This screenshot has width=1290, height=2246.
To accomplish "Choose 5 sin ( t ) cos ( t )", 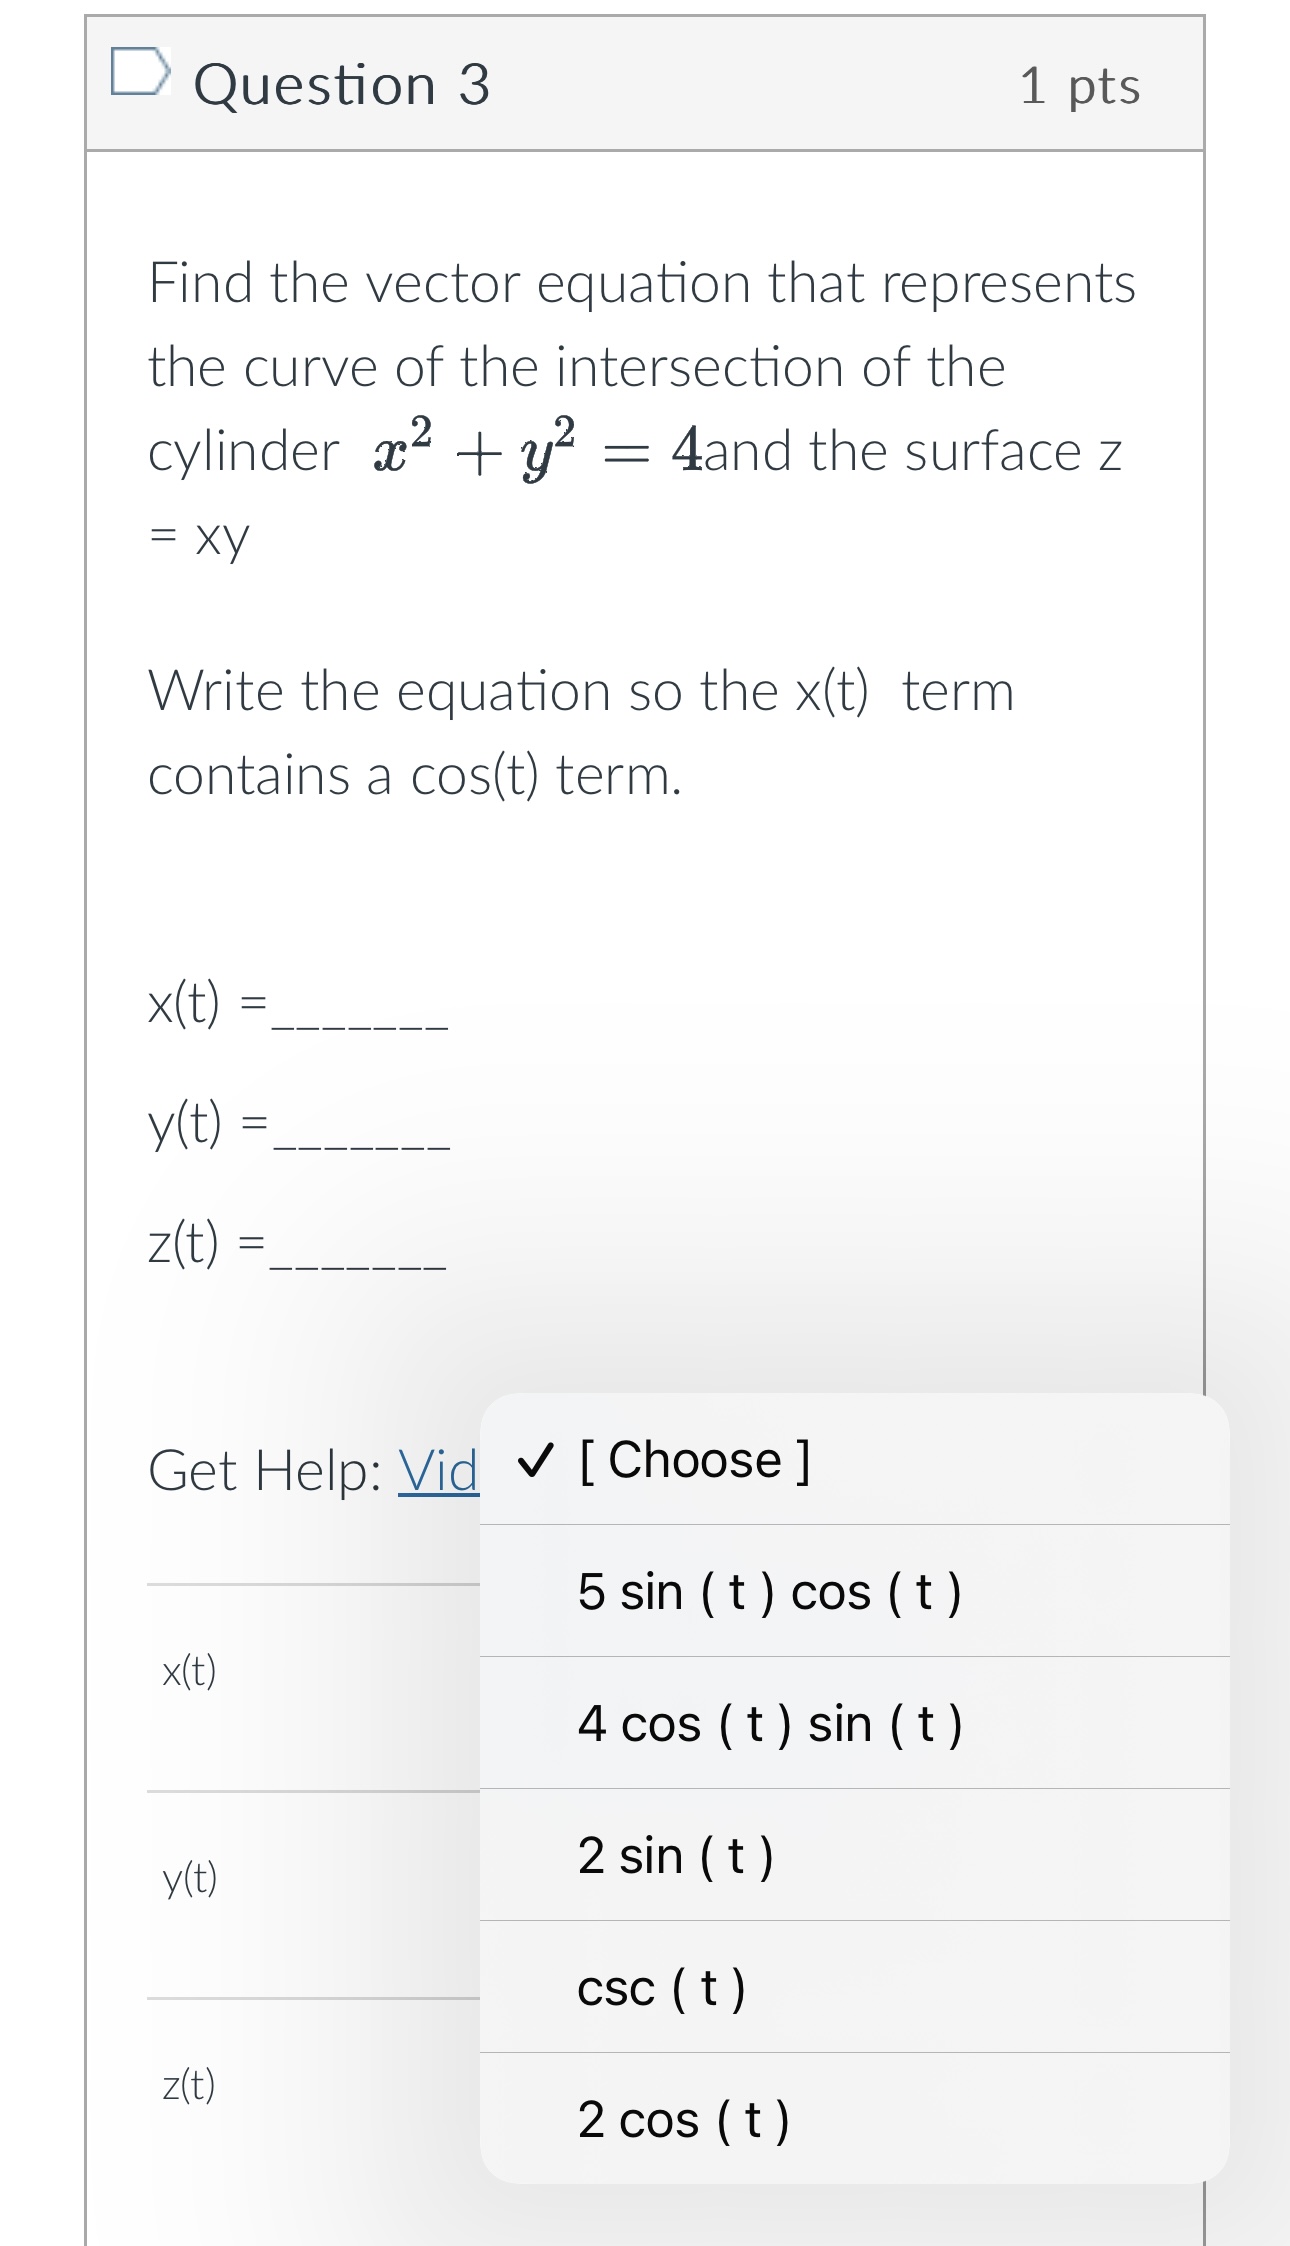I will click(x=770, y=1591).
